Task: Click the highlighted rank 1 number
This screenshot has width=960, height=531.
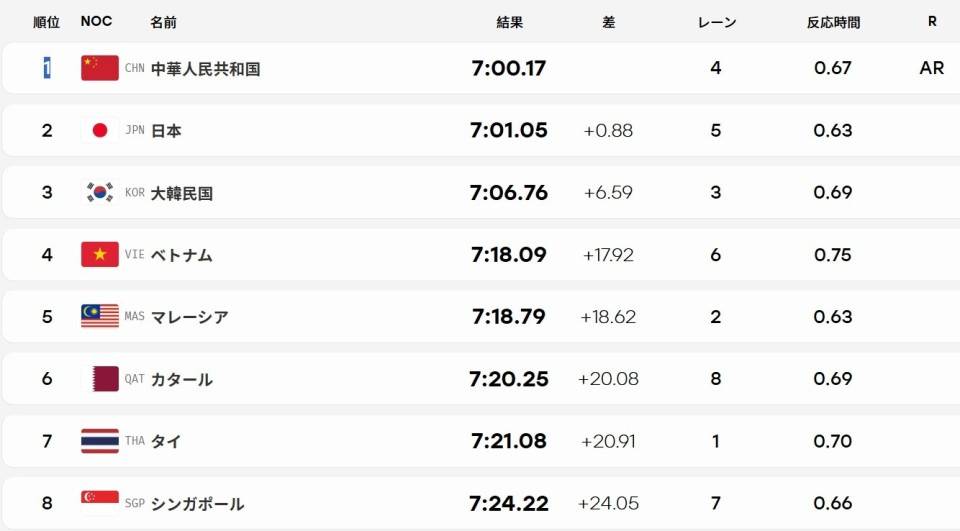Action: coord(47,67)
